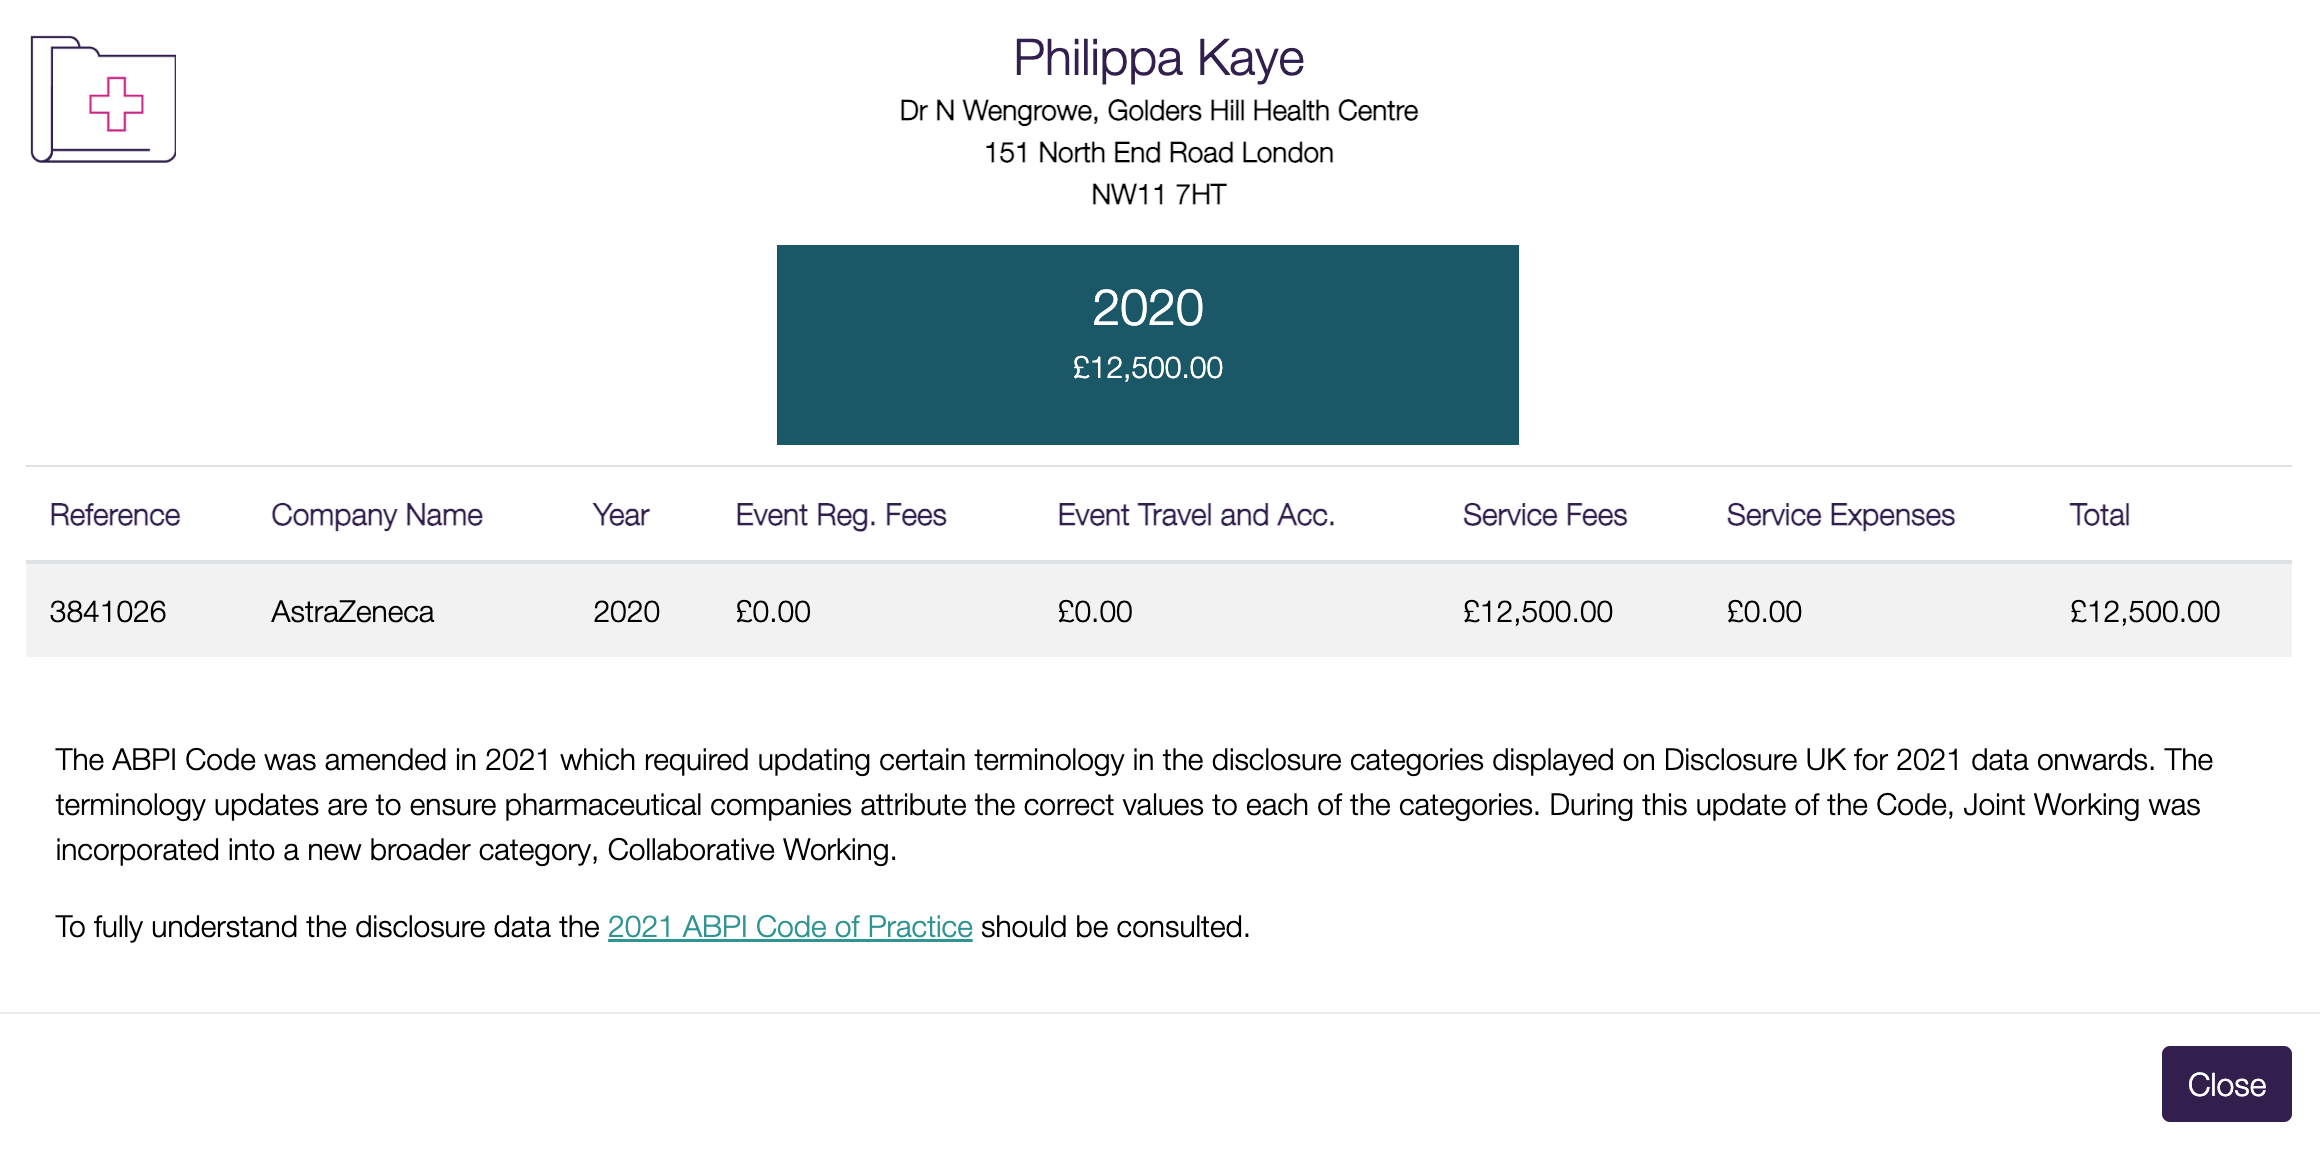Click the Event Travel and Acc. header
Screen dimensions: 2320x1150
tap(1196, 515)
